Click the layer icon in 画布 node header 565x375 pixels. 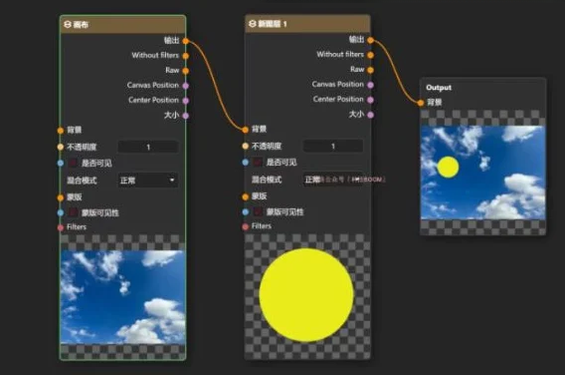coord(67,24)
